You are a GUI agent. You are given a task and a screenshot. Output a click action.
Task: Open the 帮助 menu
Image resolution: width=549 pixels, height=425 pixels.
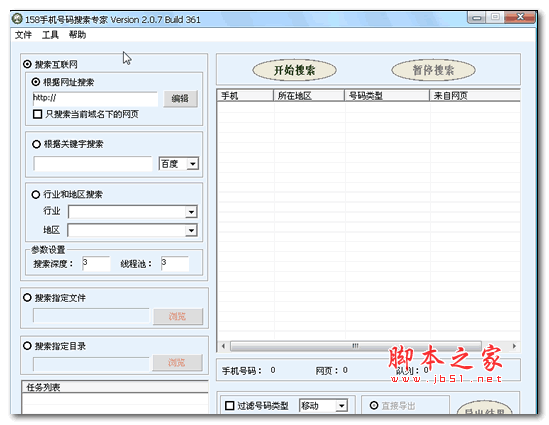click(77, 35)
